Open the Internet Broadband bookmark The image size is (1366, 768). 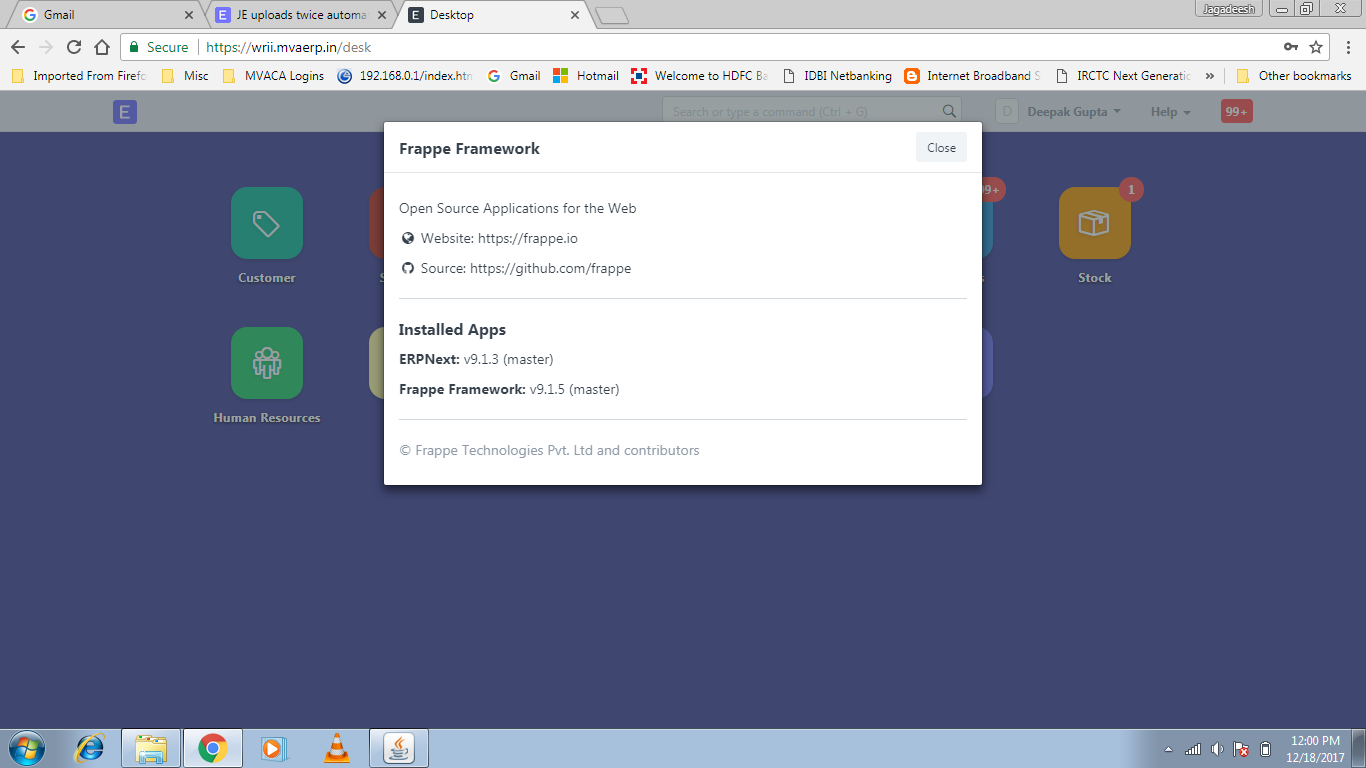973,75
